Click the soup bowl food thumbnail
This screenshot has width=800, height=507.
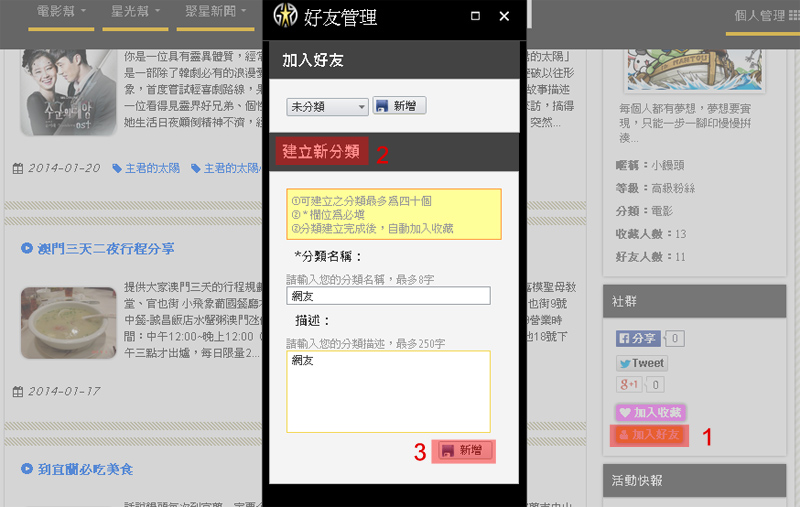[x=69, y=323]
